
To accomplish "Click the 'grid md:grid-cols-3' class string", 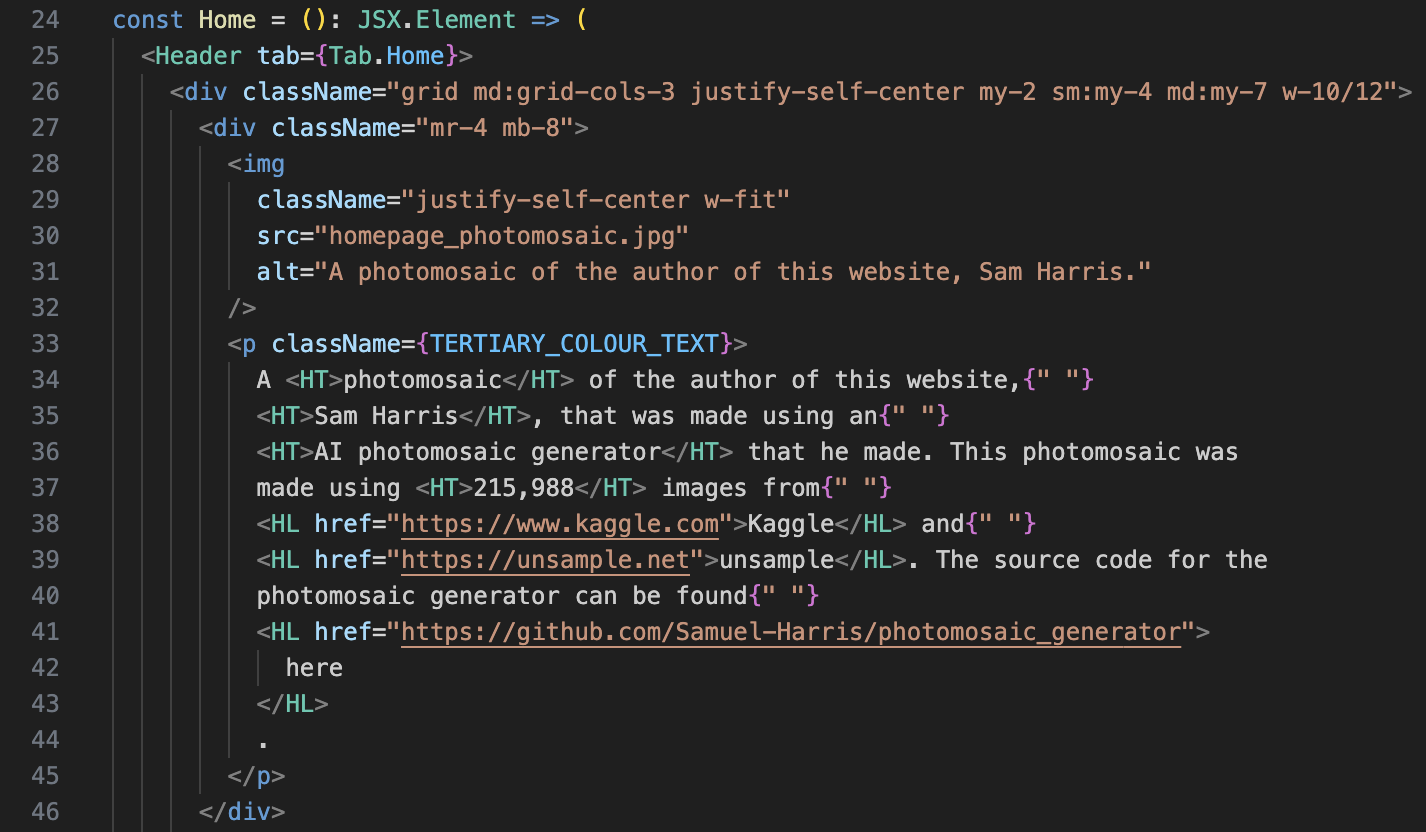I will pyautogui.click(x=539, y=91).
